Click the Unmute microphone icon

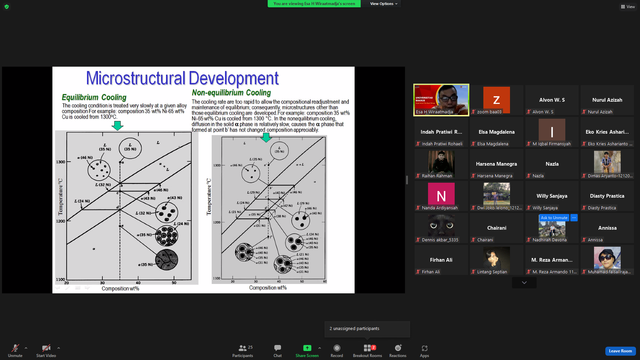[x=15, y=348]
